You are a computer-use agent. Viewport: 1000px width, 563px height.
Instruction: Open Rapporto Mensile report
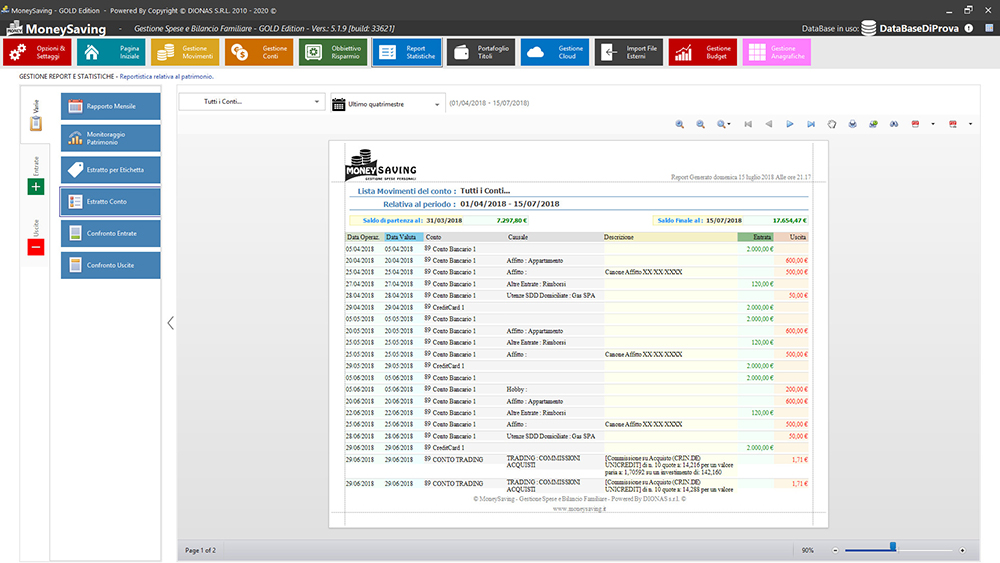pyautogui.click(x=110, y=106)
